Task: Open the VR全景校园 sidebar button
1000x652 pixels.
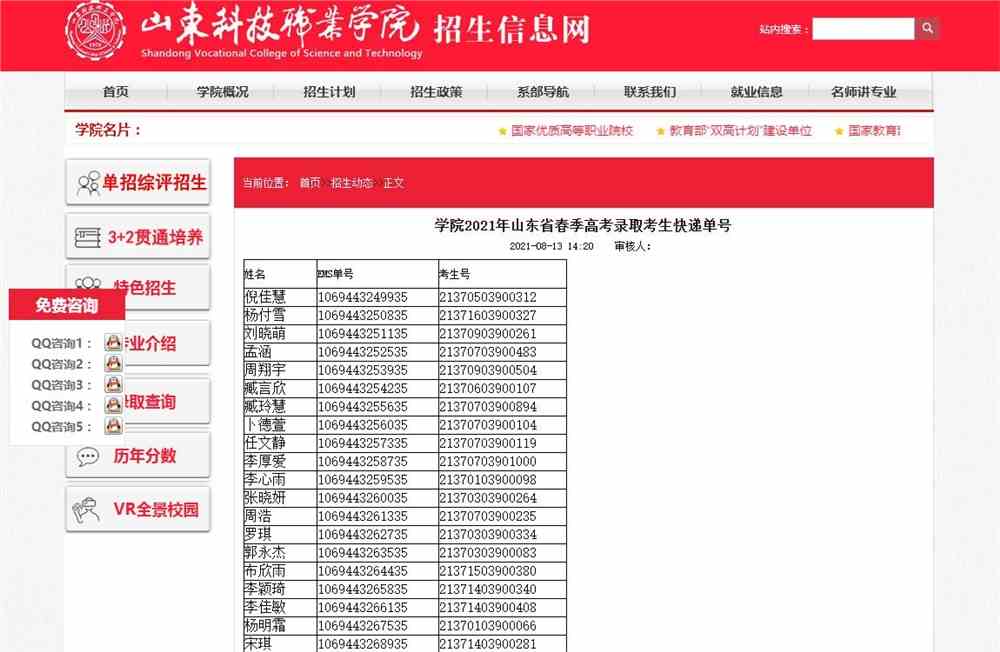Action: click(x=138, y=509)
